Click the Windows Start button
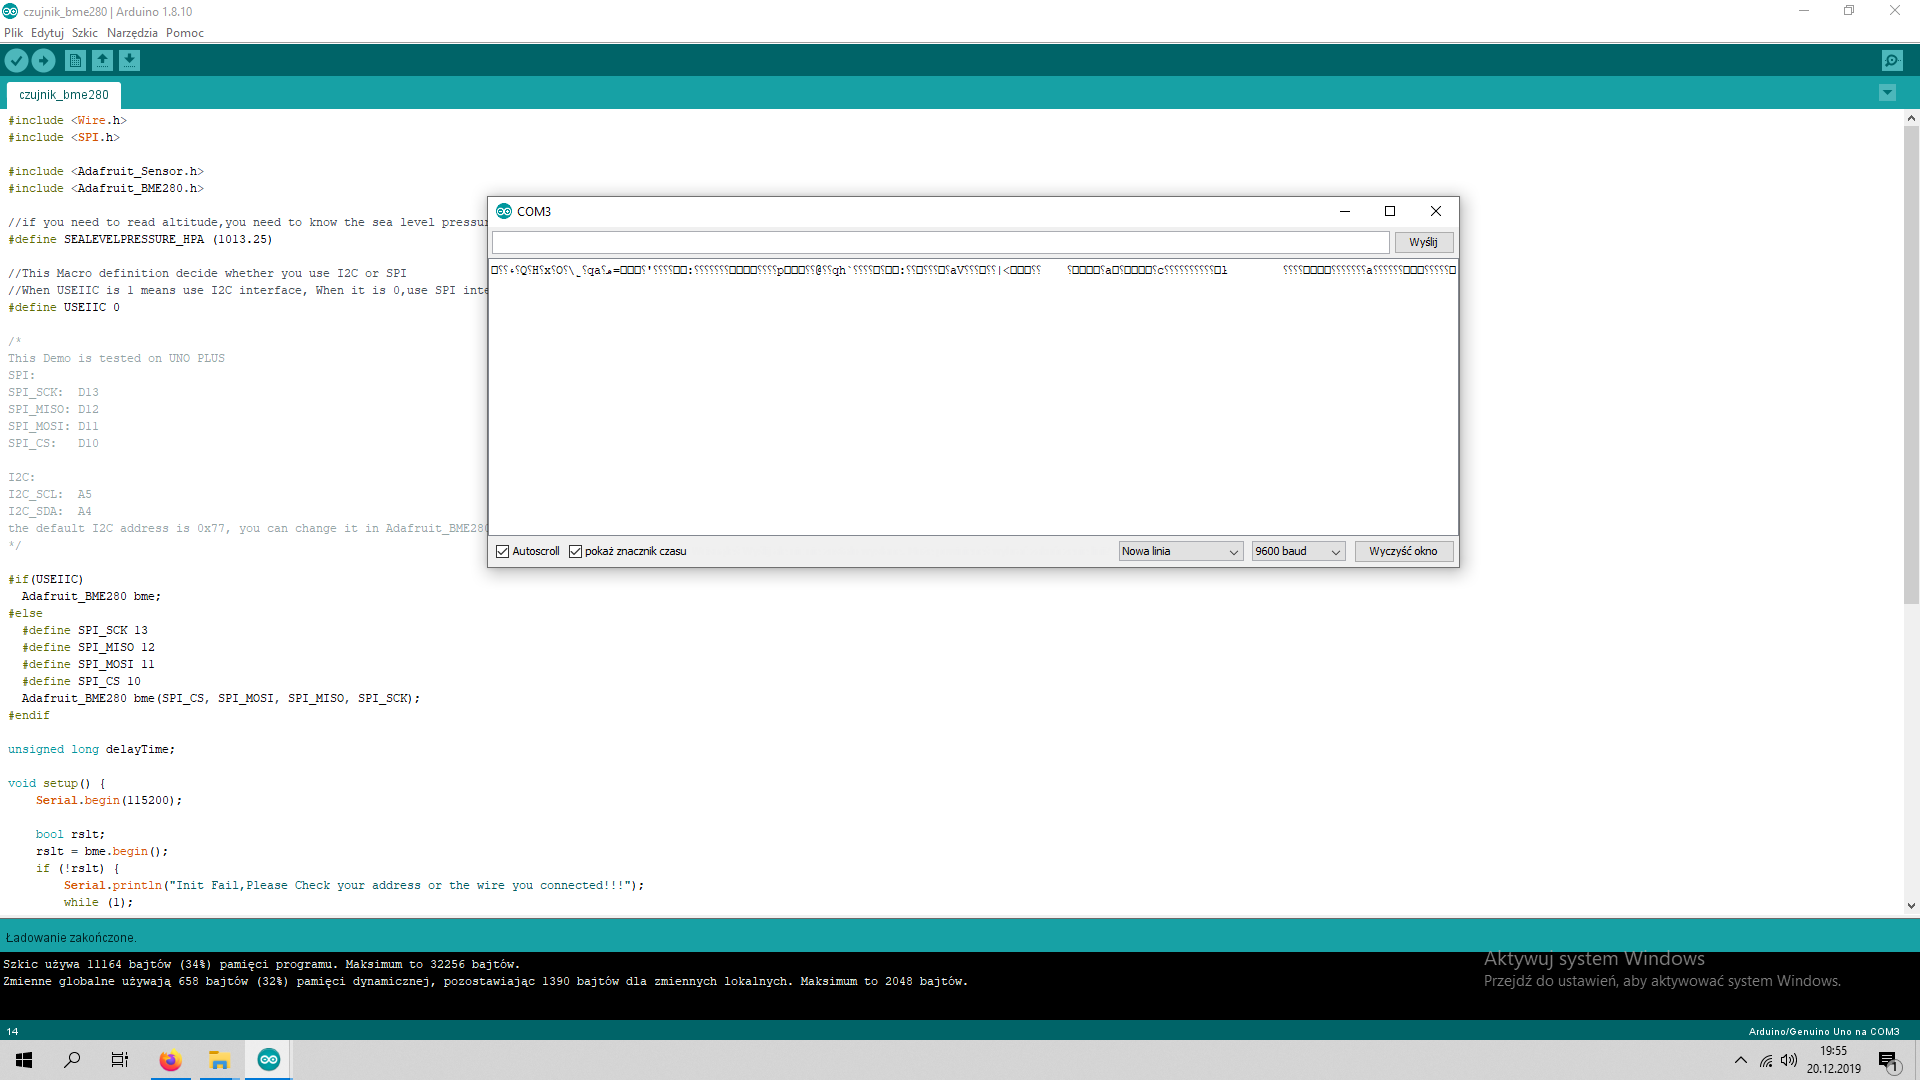 pos(24,1060)
